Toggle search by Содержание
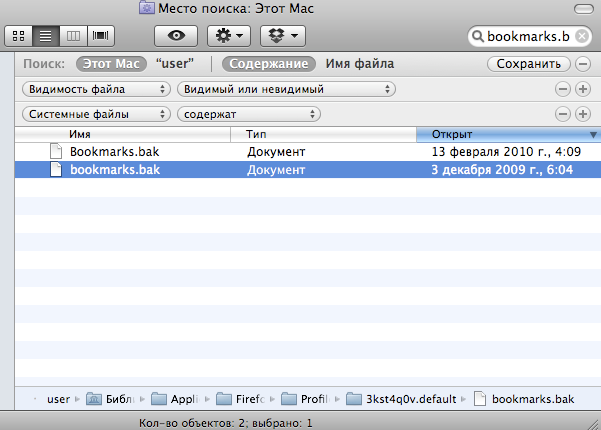The height and width of the screenshot is (430, 601). click(269, 64)
